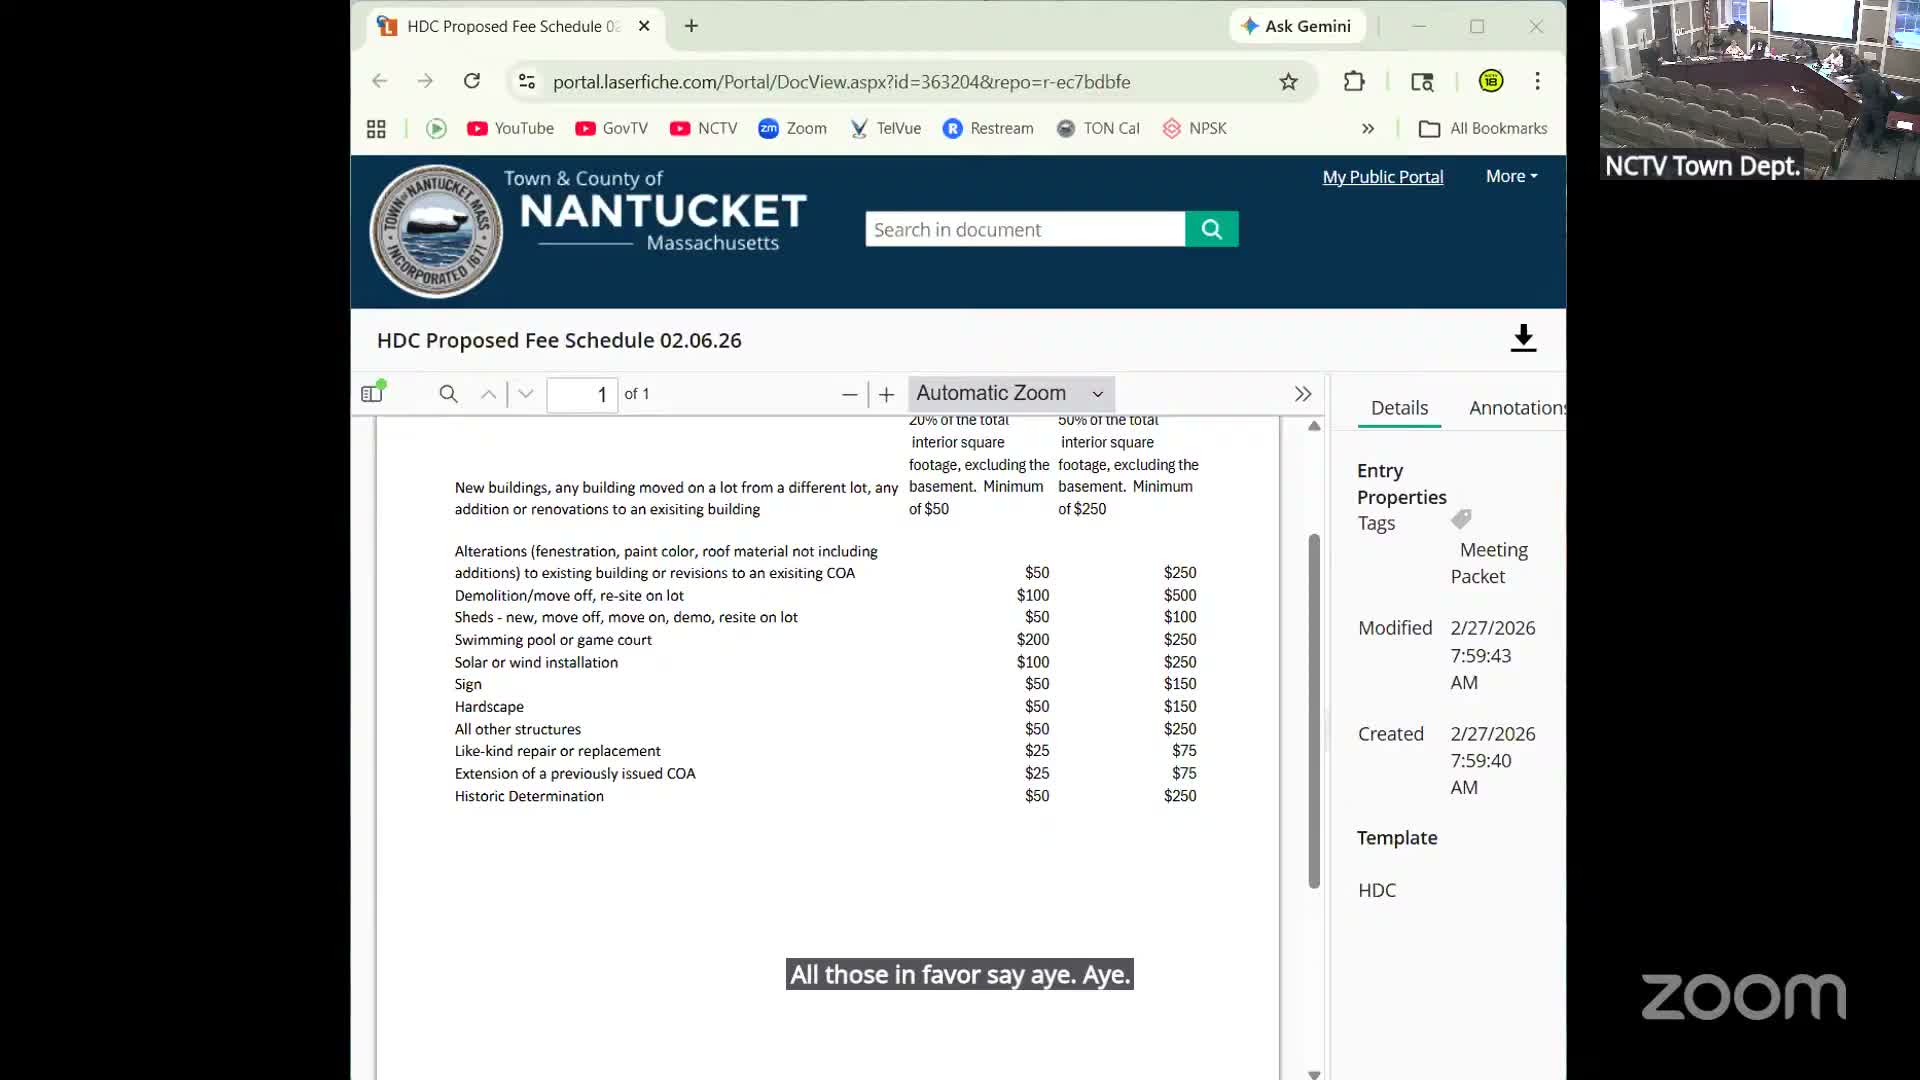Select the Details tab
This screenshot has height=1080, width=1920.
pyautogui.click(x=1399, y=408)
